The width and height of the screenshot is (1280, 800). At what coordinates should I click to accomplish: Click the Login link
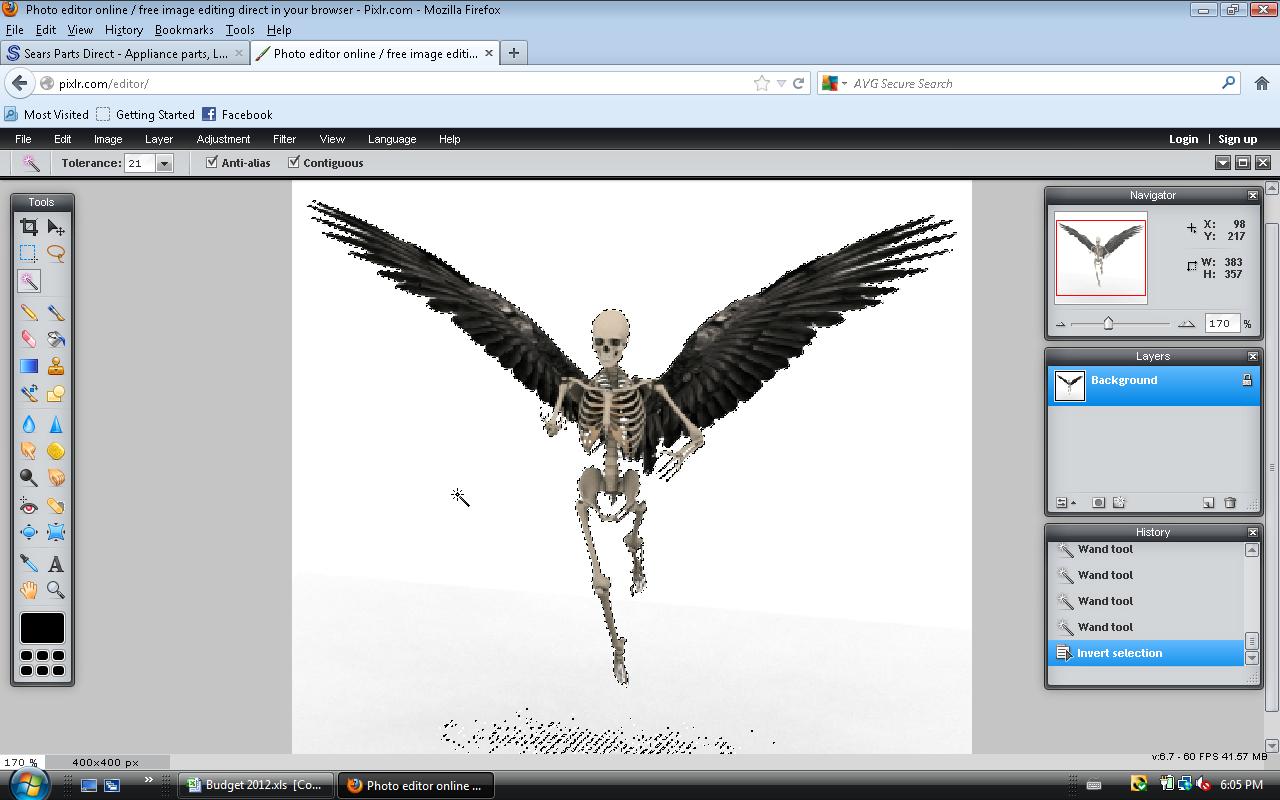pos(1183,139)
